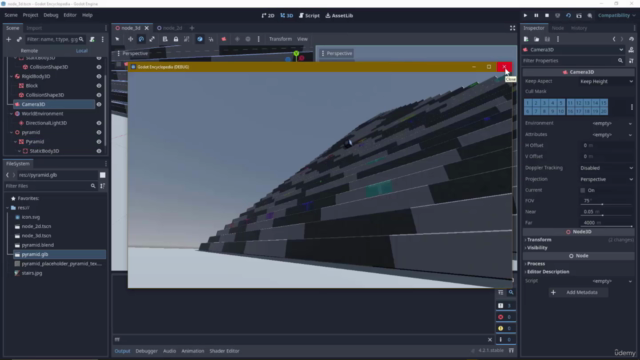The height and width of the screenshot is (360, 640).
Task: Select the Select Mode arrow tool
Action: 117,39
